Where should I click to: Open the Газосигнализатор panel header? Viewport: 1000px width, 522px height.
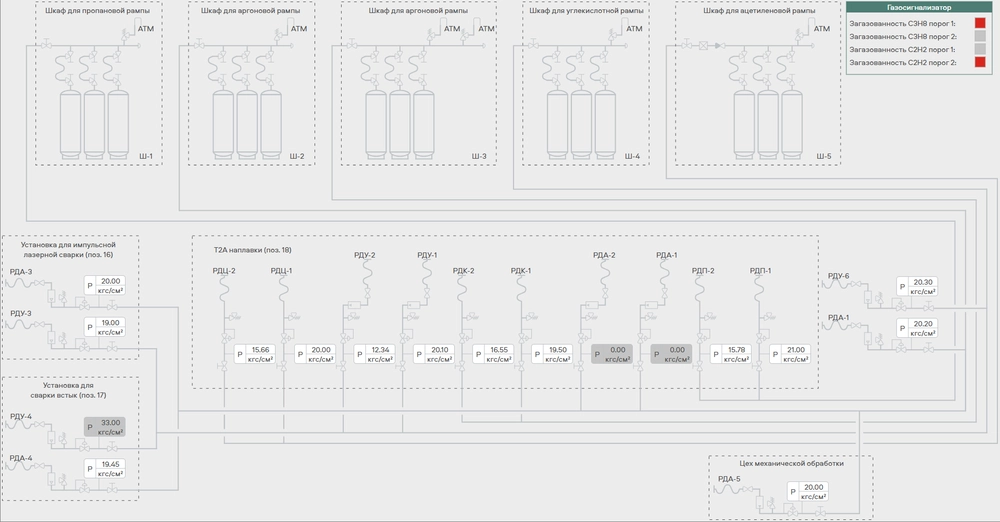coord(921,8)
